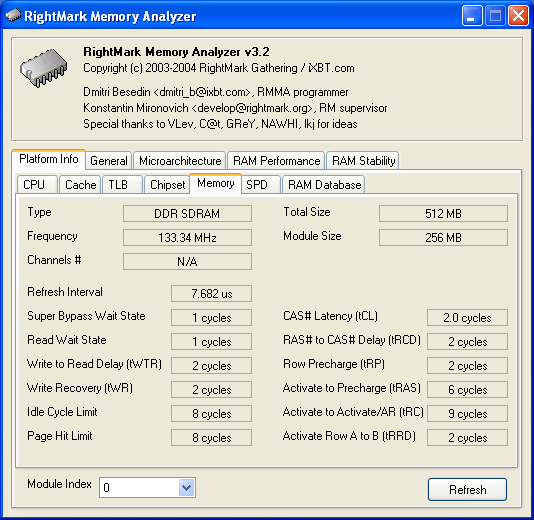The image size is (534, 520).
Task: Switch to the RAM Performance tab
Action: click(x=276, y=161)
